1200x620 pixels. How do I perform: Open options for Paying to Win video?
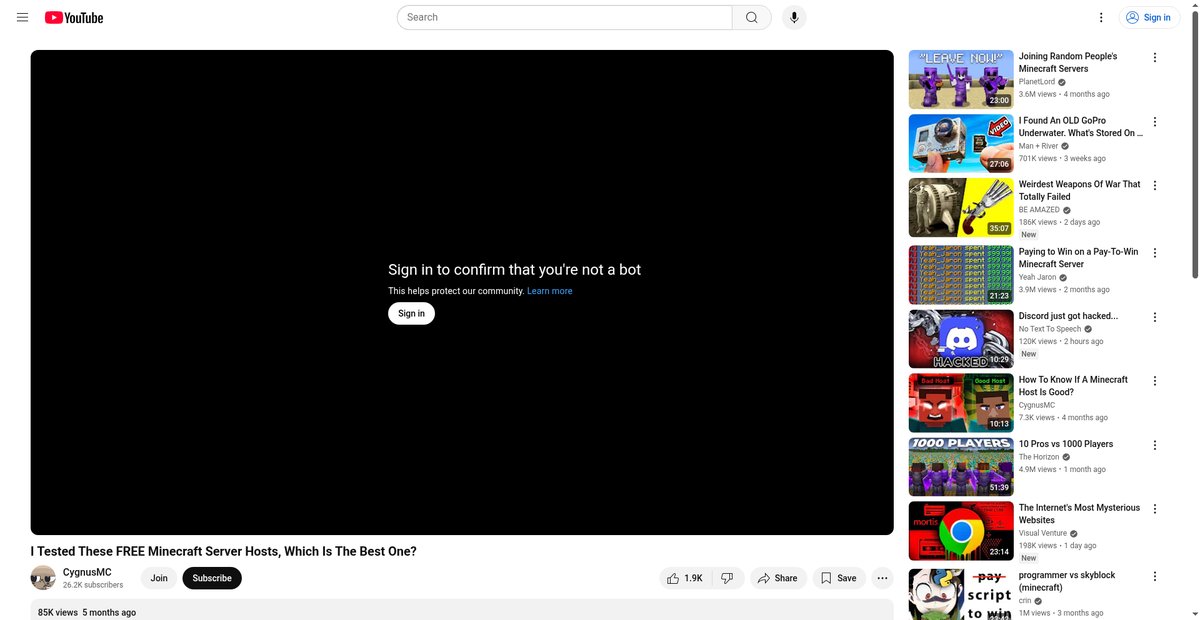click(1155, 253)
